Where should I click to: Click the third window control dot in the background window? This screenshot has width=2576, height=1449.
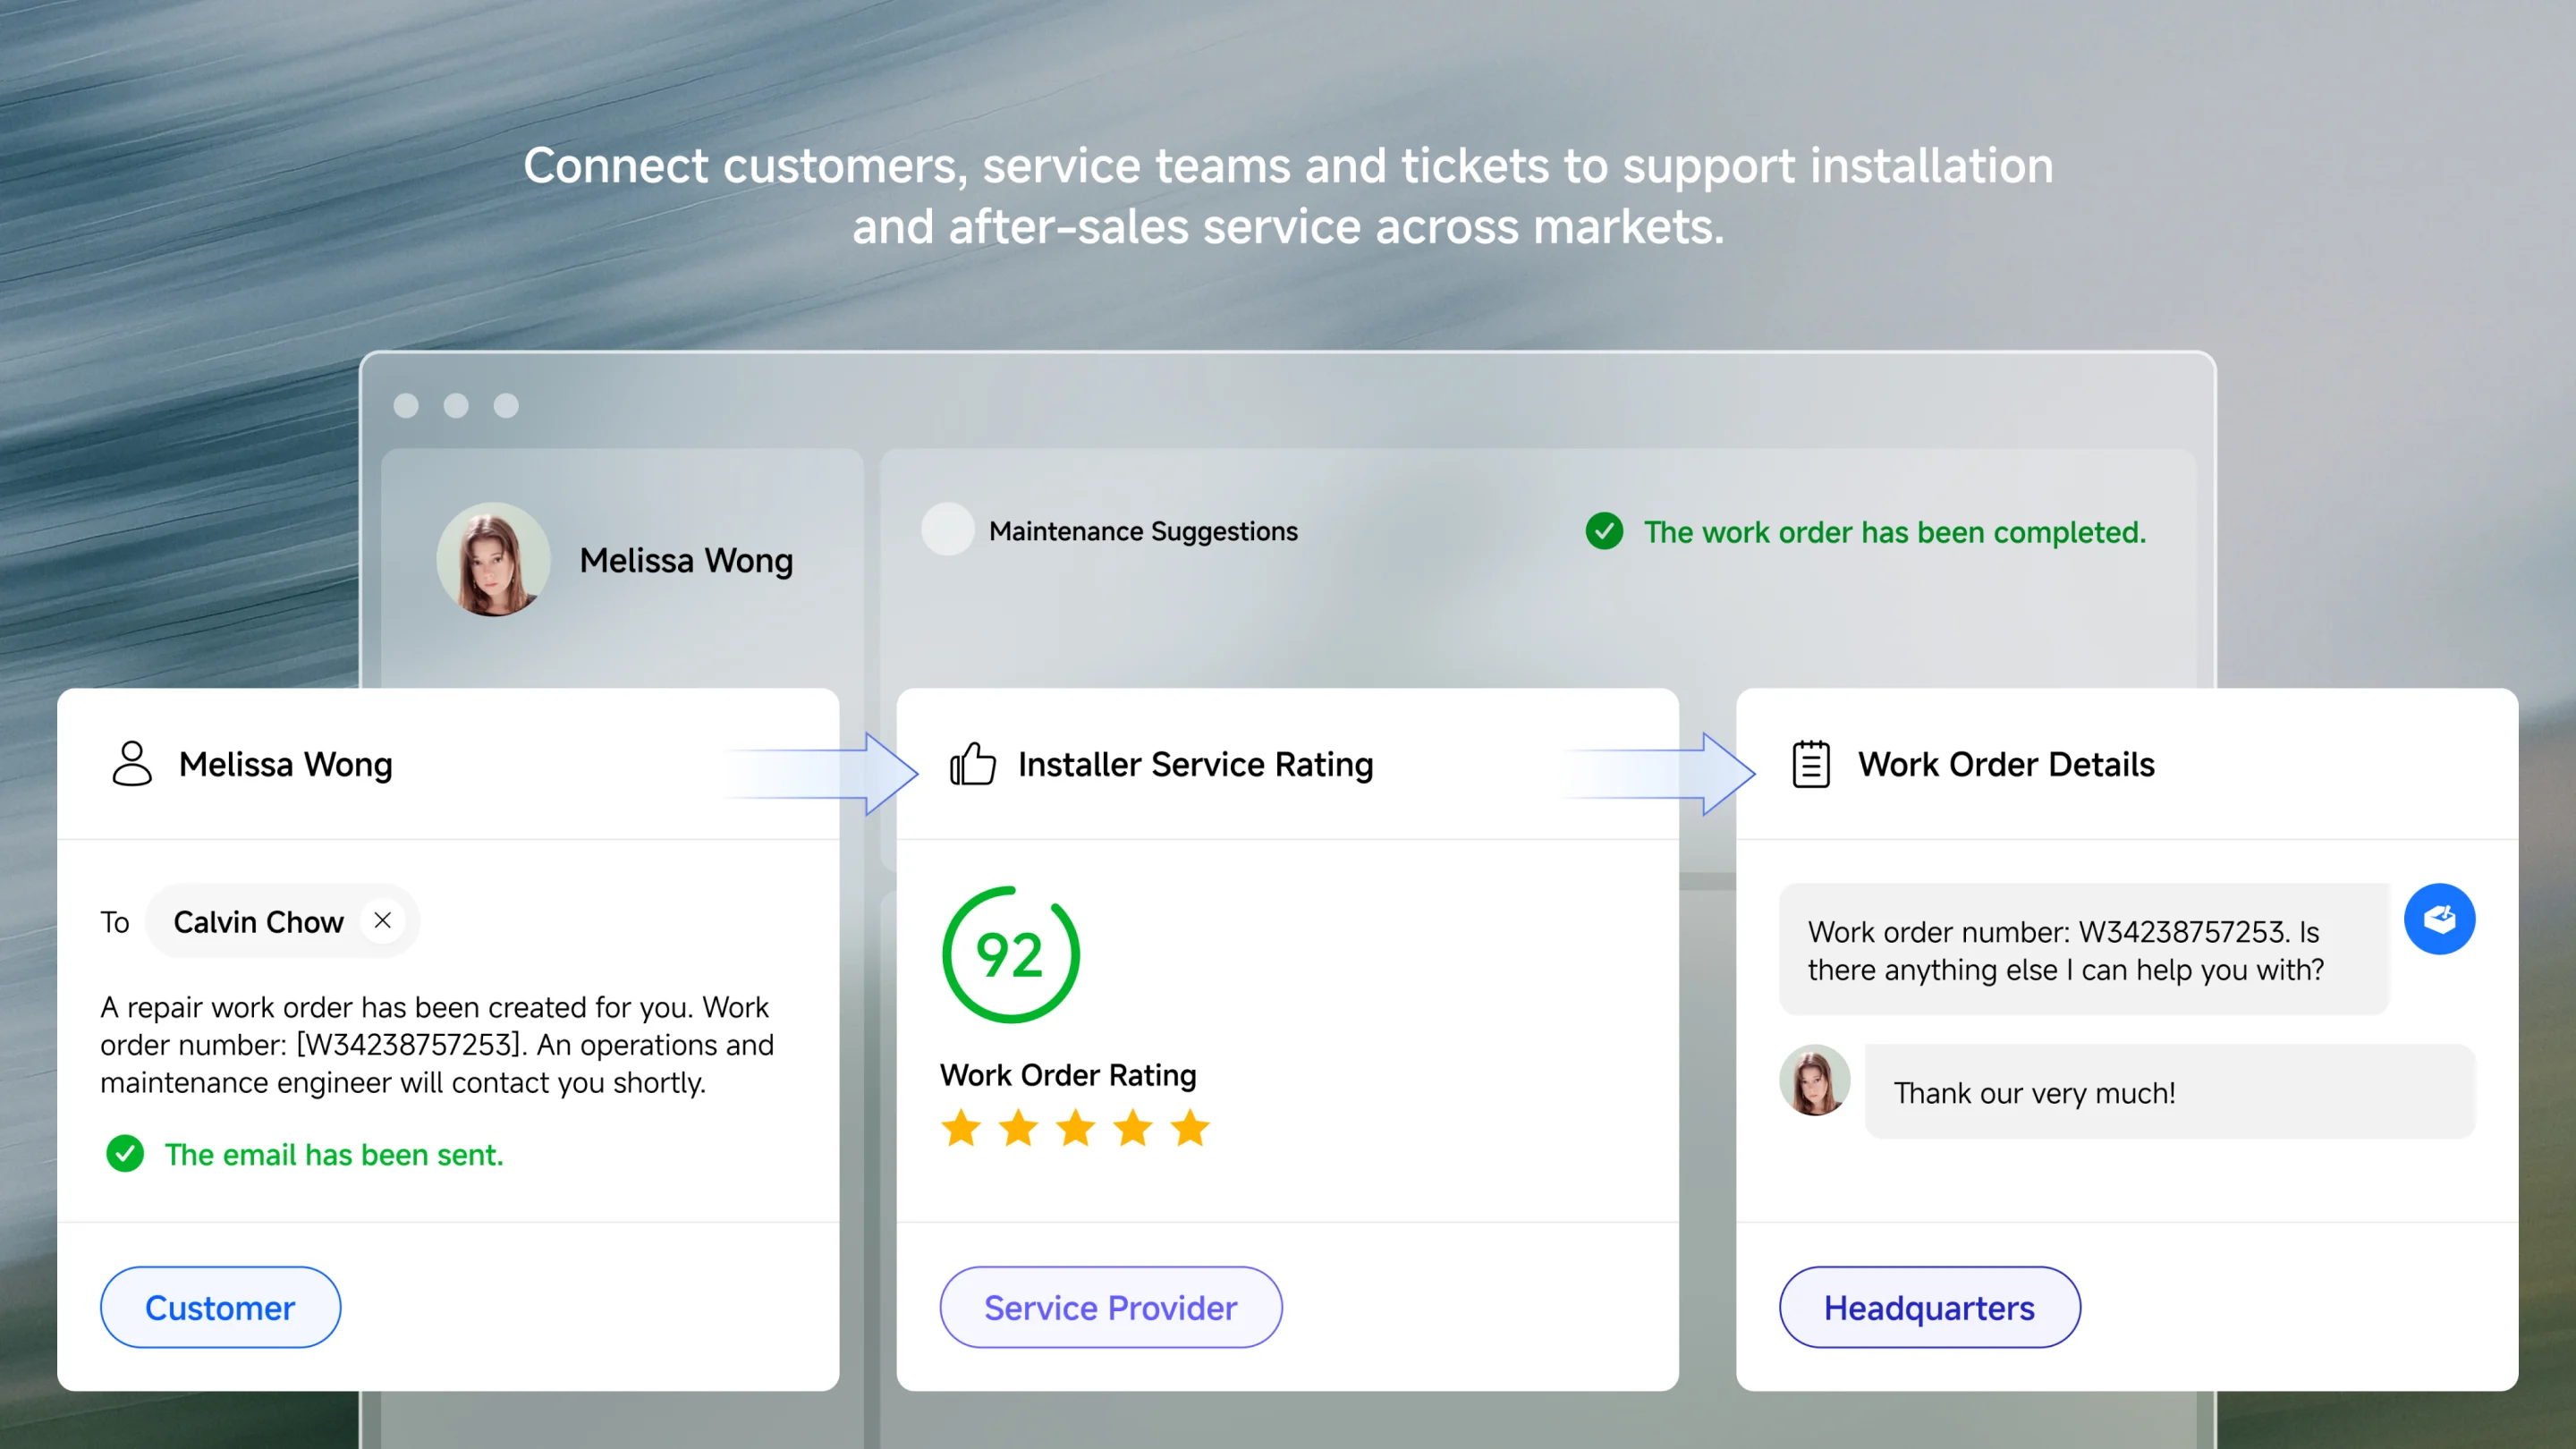[x=506, y=405]
